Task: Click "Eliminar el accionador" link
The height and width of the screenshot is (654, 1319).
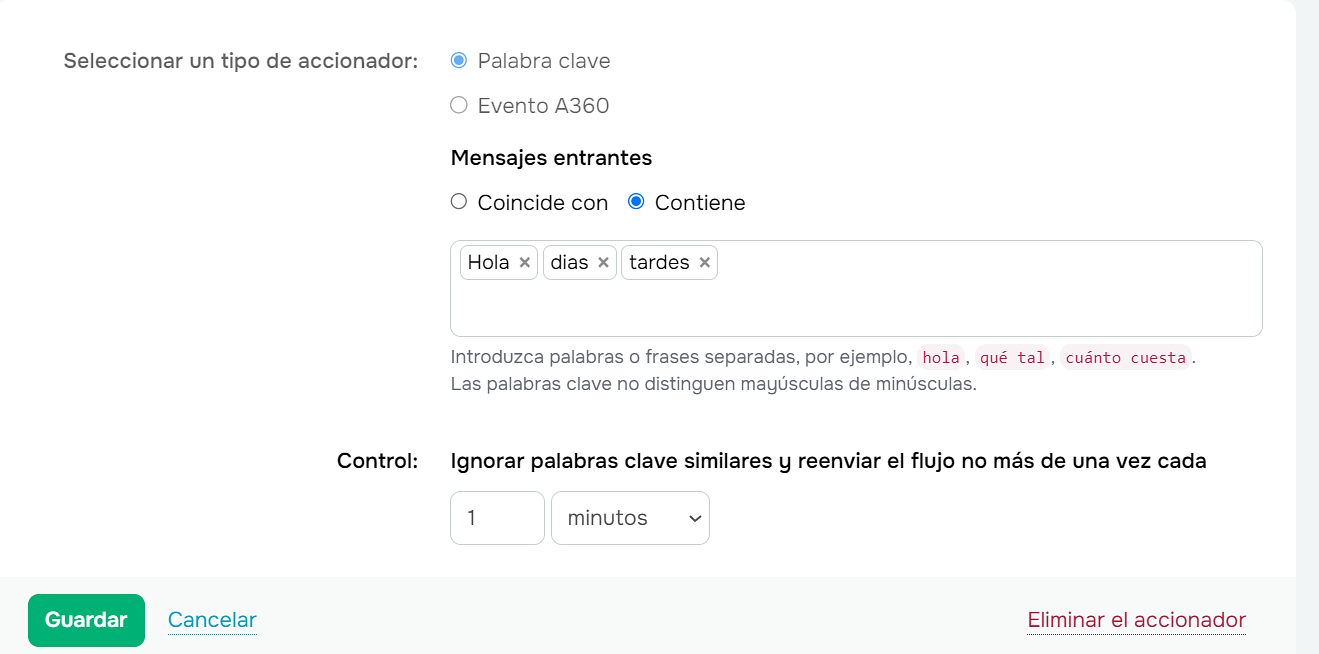Action: (1136, 620)
